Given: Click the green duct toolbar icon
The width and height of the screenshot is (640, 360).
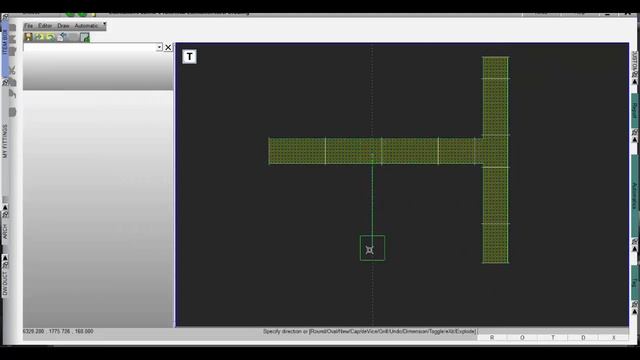Looking at the screenshot, I should 84,38.
